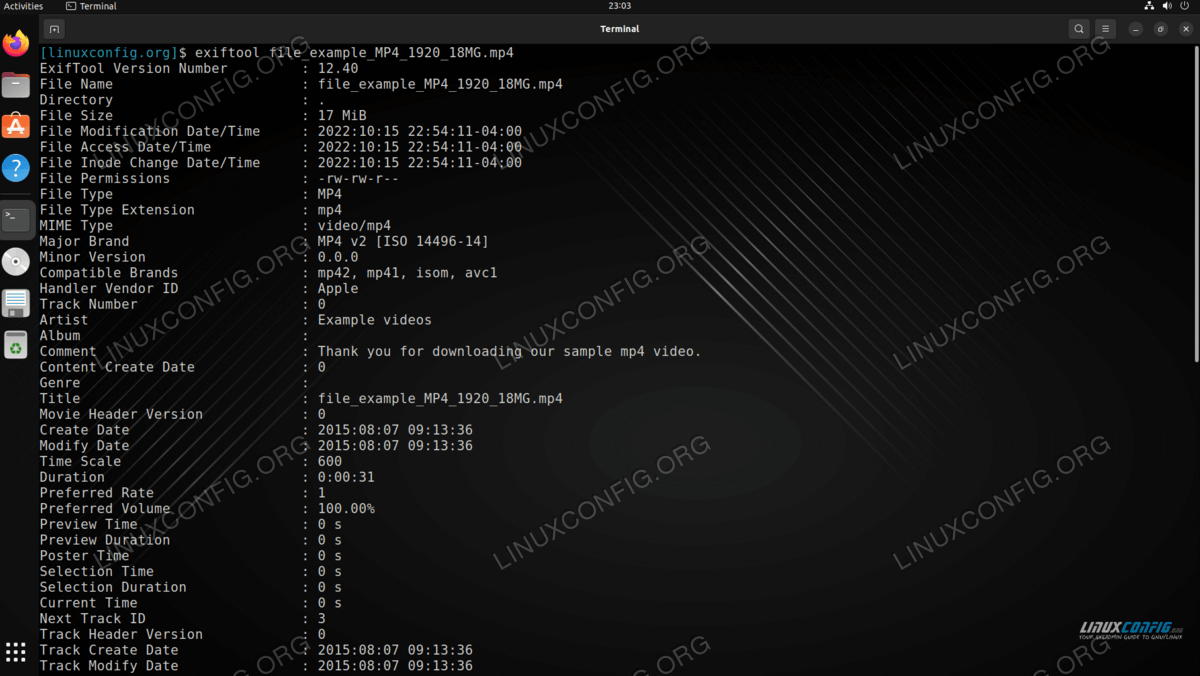Open the Trash from the dock
The width and height of the screenshot is (1200, 676).
[x=16, y=345]
